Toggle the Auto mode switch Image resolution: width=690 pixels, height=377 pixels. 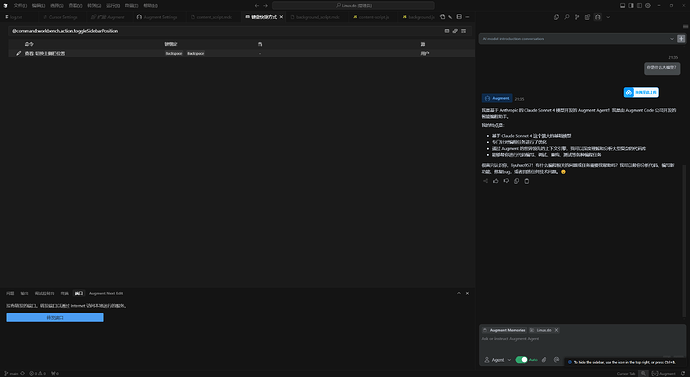(x=521, y=360)
